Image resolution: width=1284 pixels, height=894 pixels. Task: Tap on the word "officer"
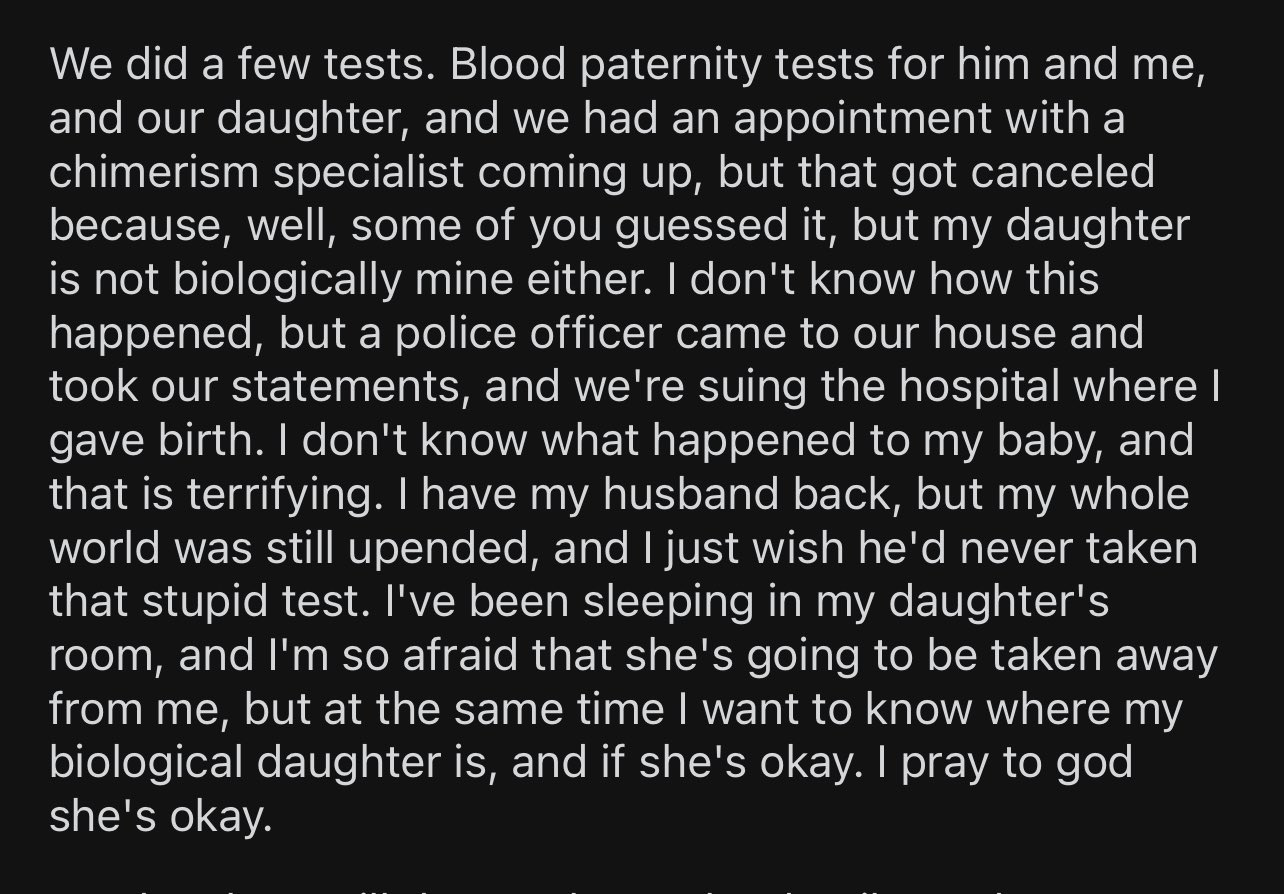[x=601, y=334]
